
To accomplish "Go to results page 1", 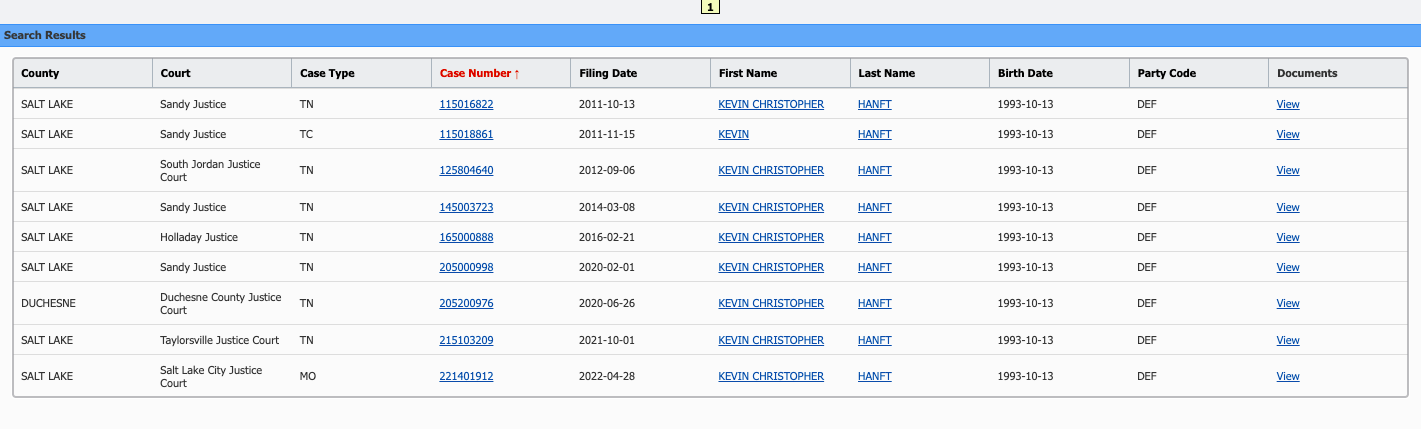I will pos(710,7).
